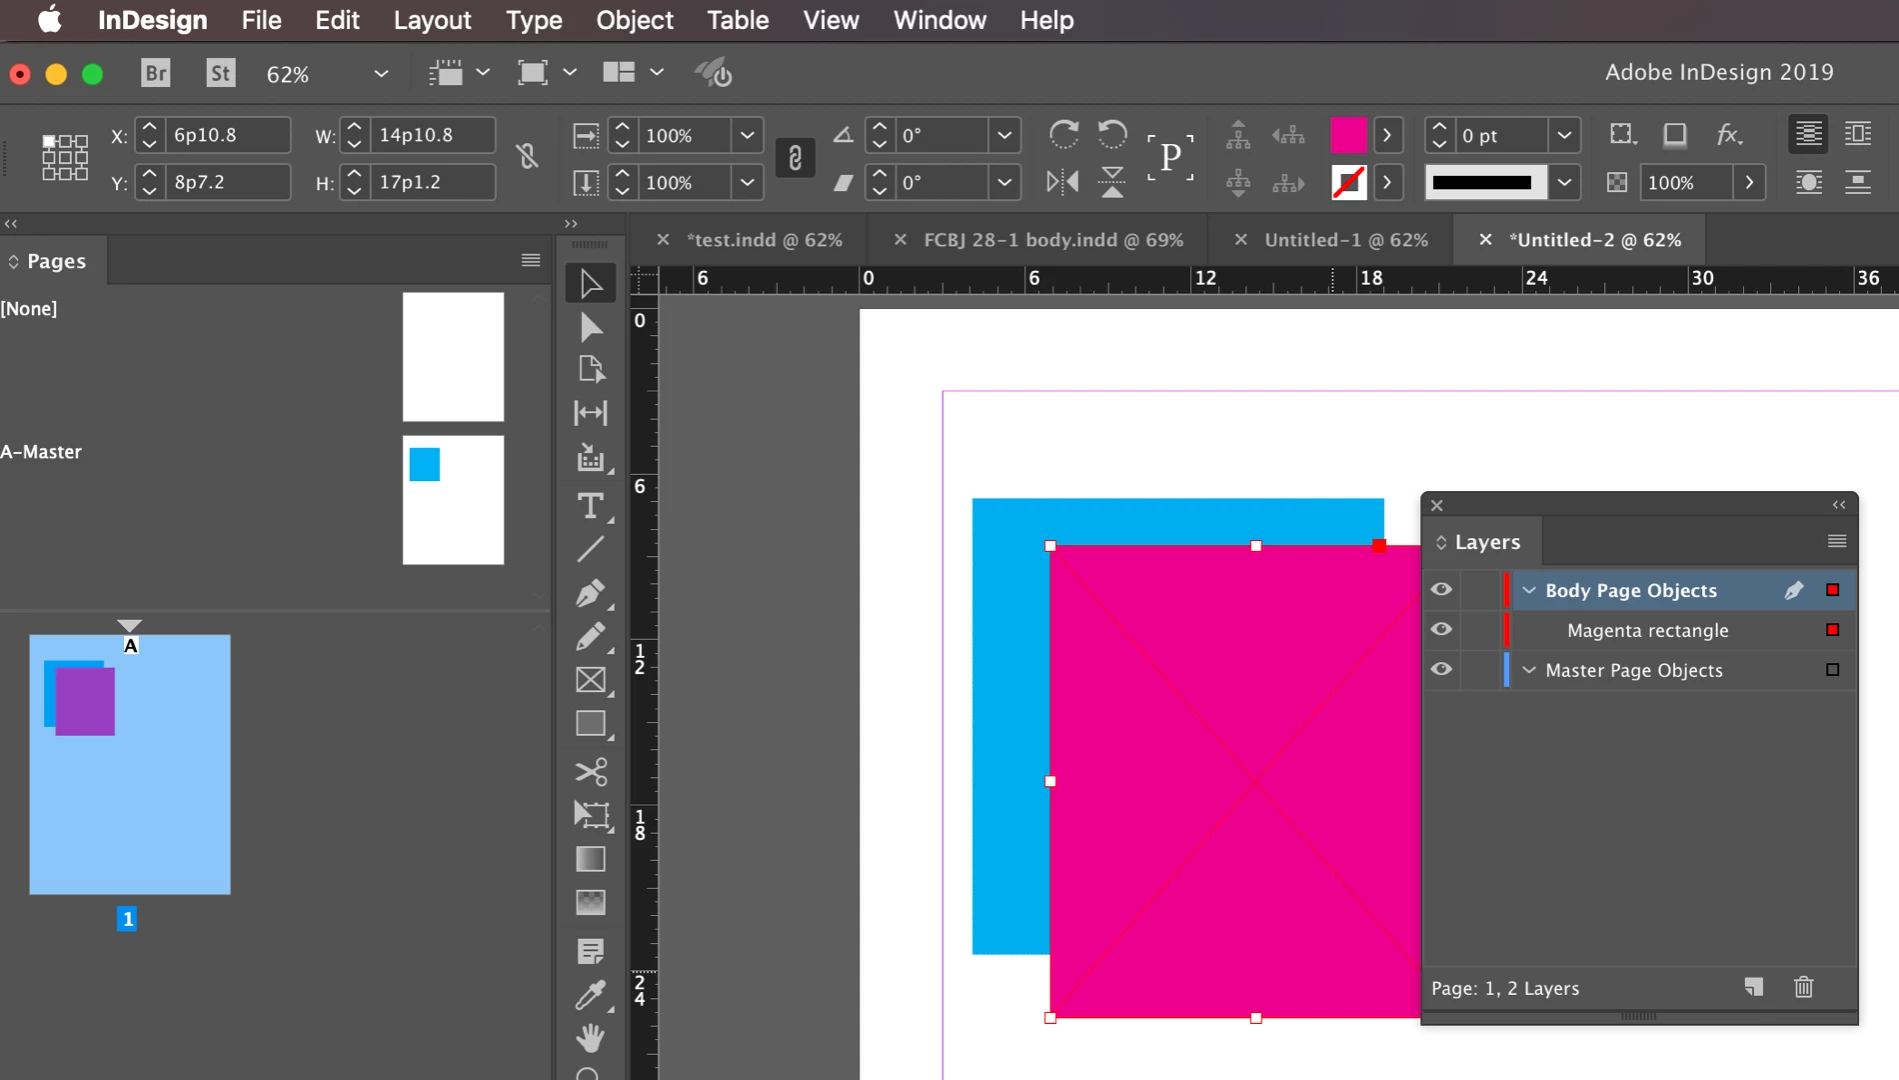Select the Hand tool
This screenshot has height=1080, width=1899.
(x=590, y=1038)
